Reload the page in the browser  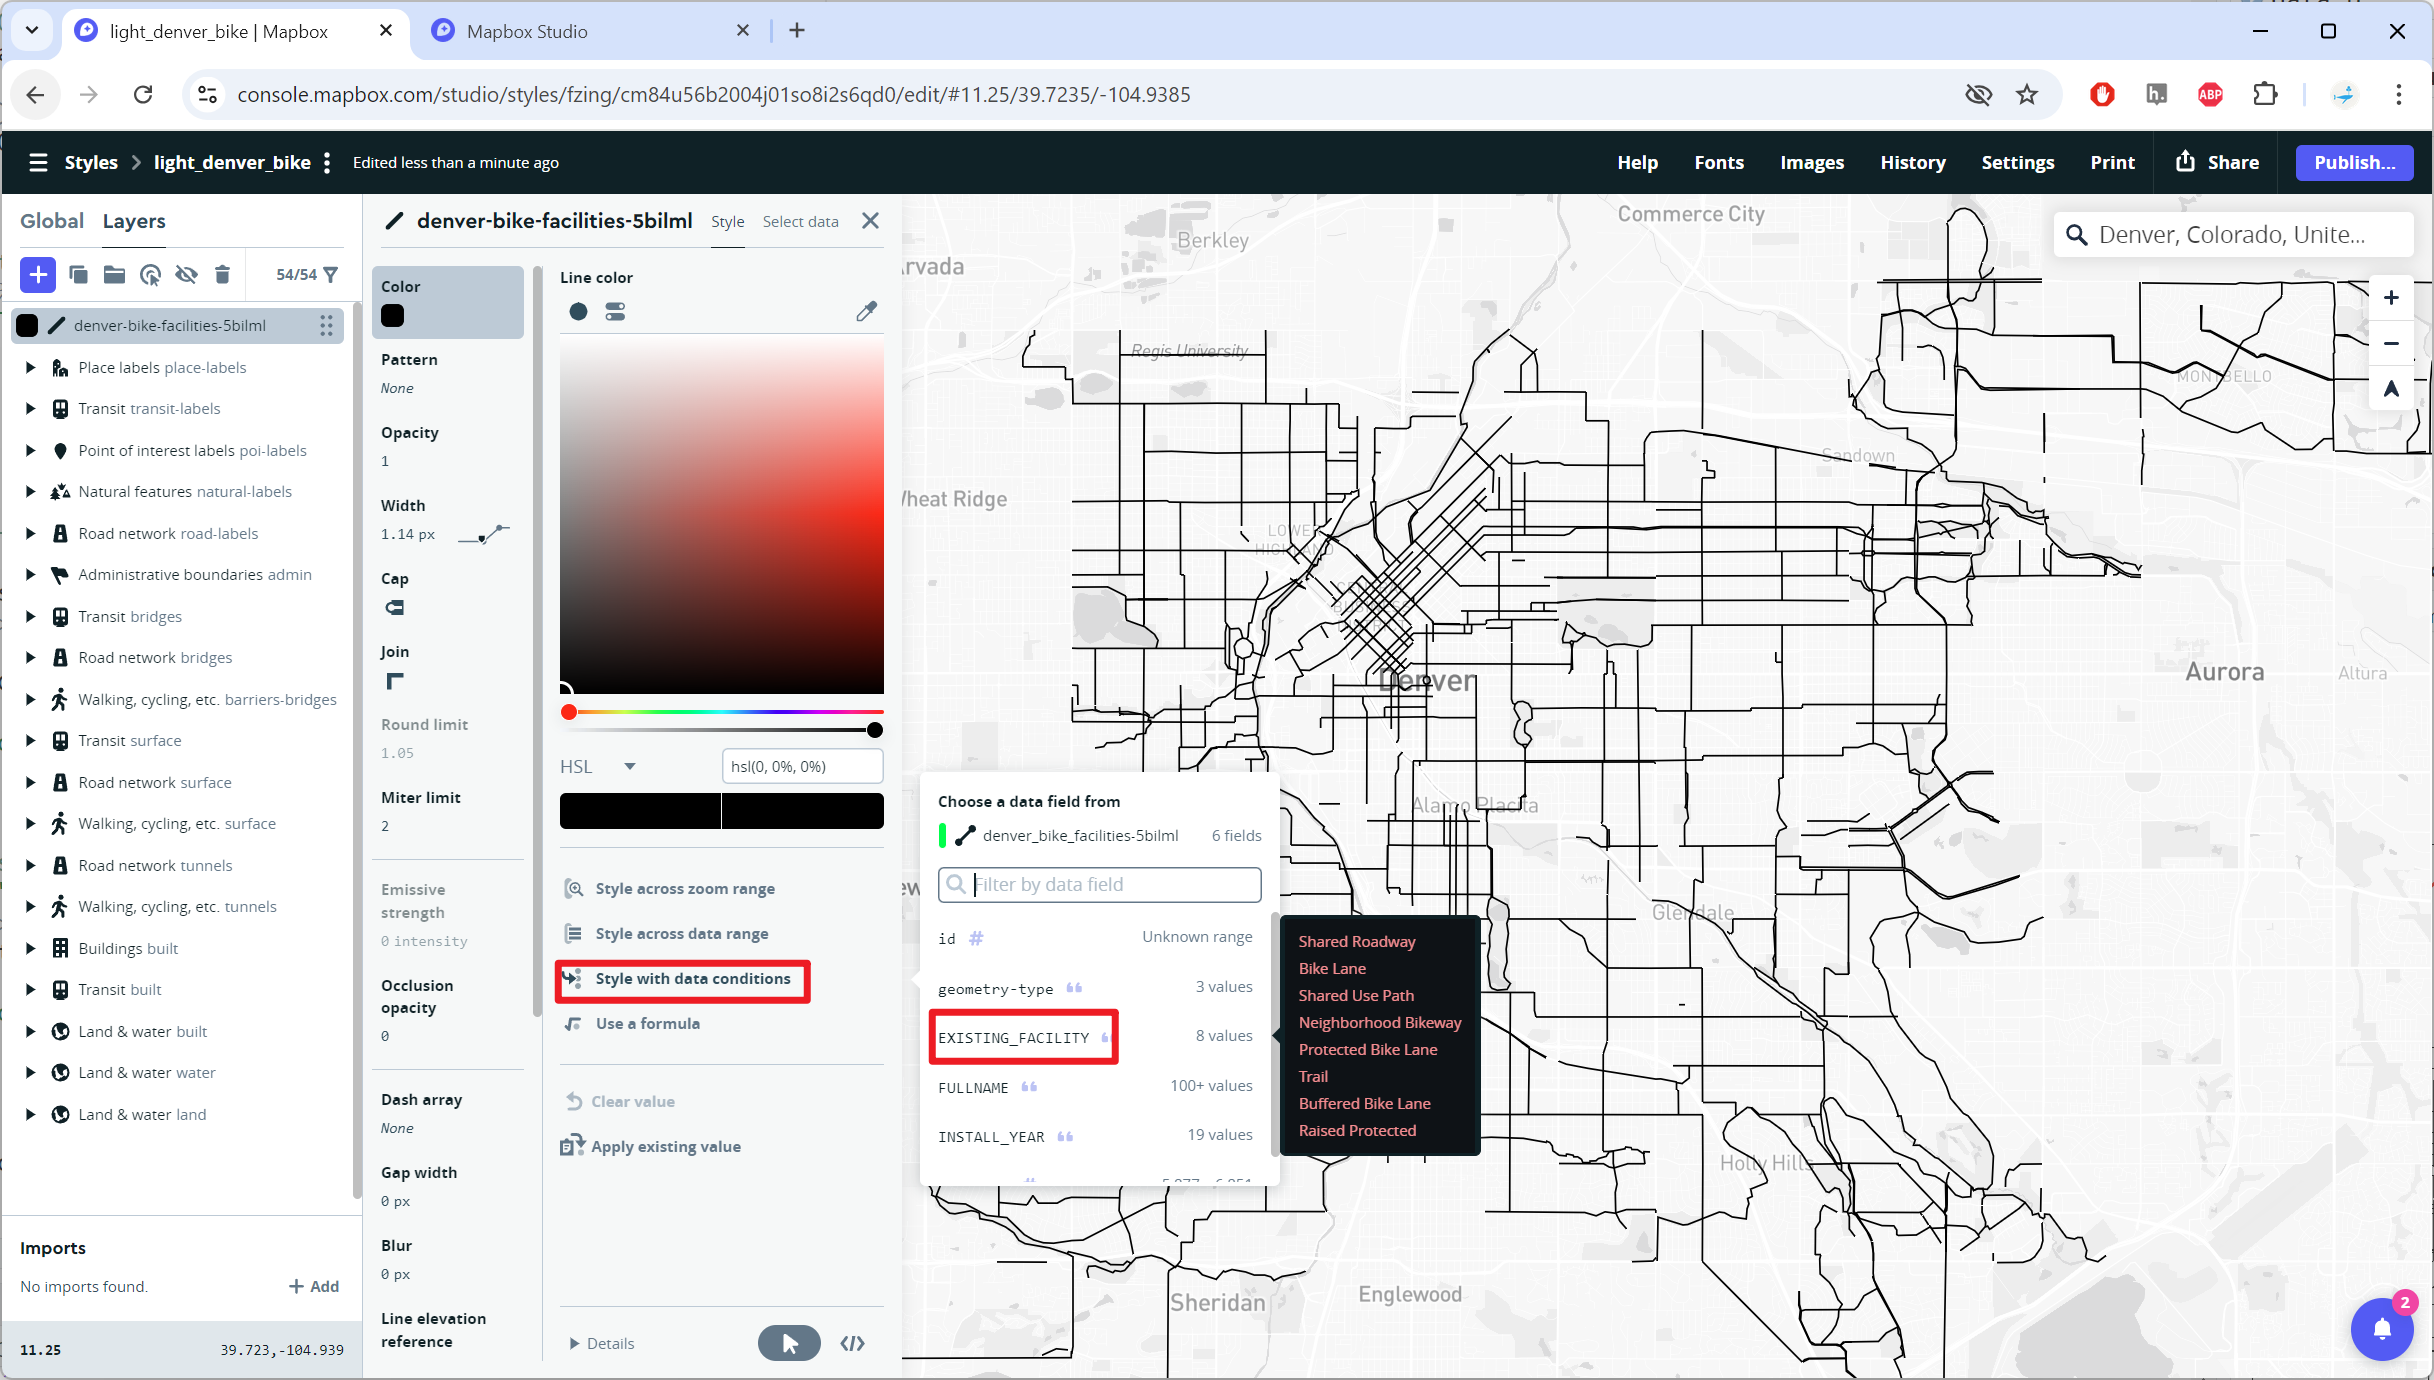pyautogui.click(x=143, y=94)
